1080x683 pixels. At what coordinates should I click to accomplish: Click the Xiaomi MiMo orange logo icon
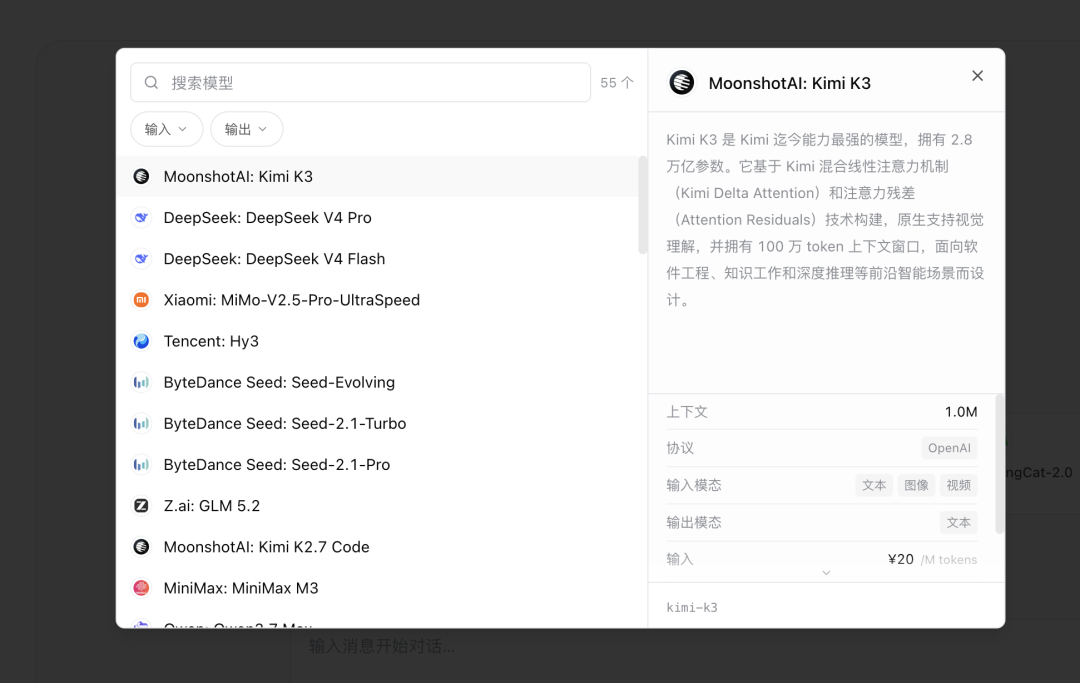(x=141, y=300)
